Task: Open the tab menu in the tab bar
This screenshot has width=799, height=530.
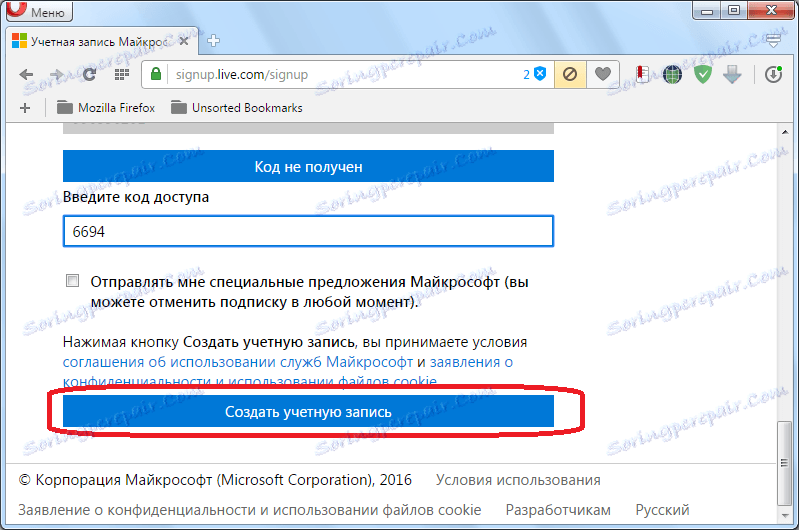Action: (x=774, y=41)
